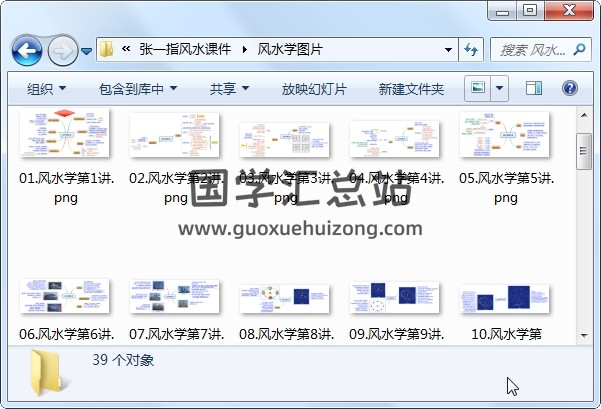Screen dimensions: 601x409
Task: Click the Back navigation arrow
Action: point(25,50)
